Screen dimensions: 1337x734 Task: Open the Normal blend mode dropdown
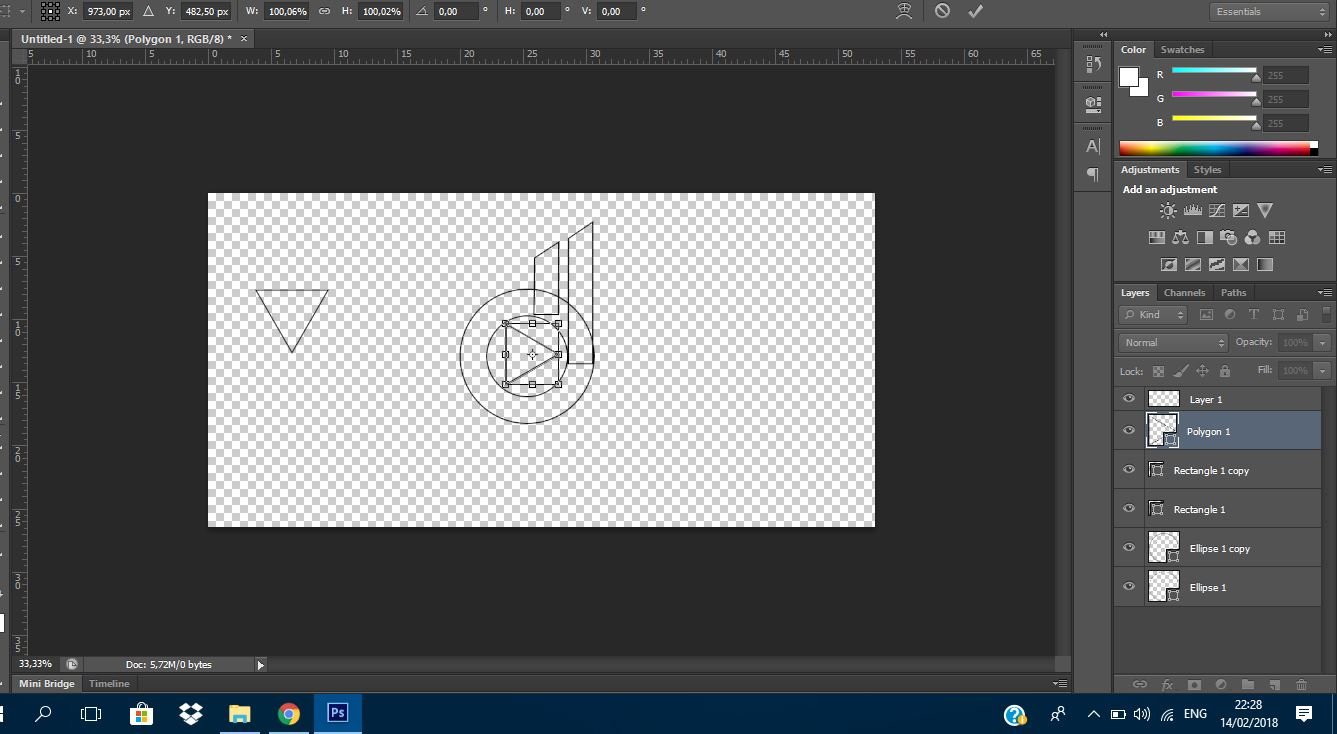(1172, 342)
